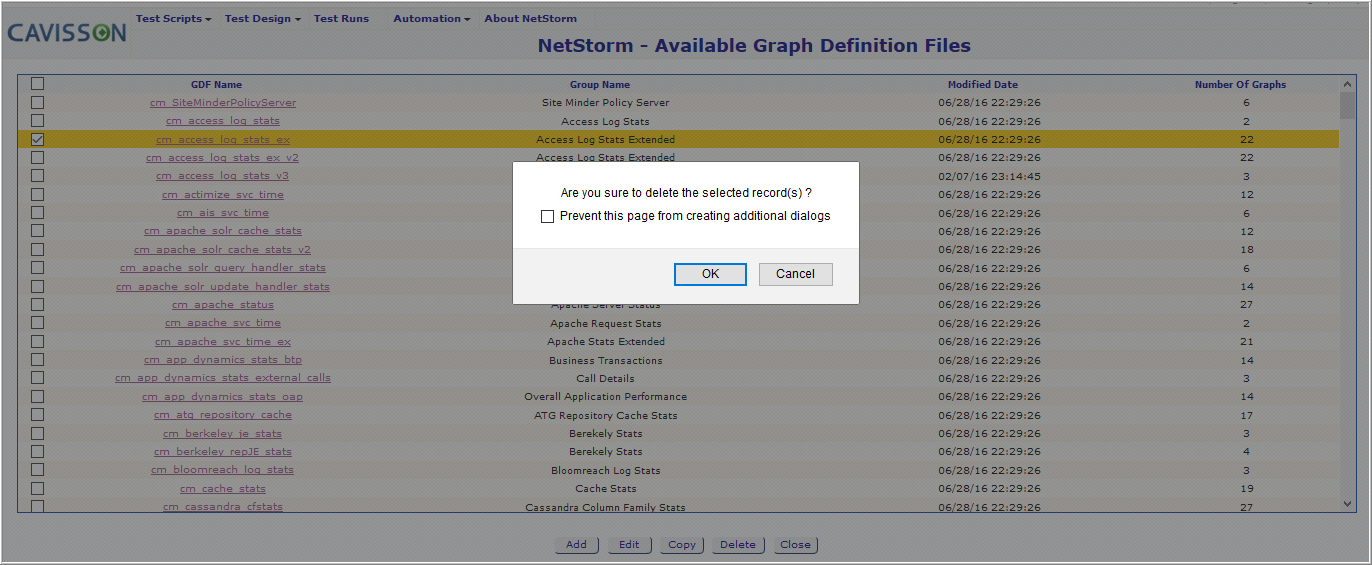The image size is (1372, 565).
Task: Click the table's vertical scrollbar thumb
Action: (1347, 106)
